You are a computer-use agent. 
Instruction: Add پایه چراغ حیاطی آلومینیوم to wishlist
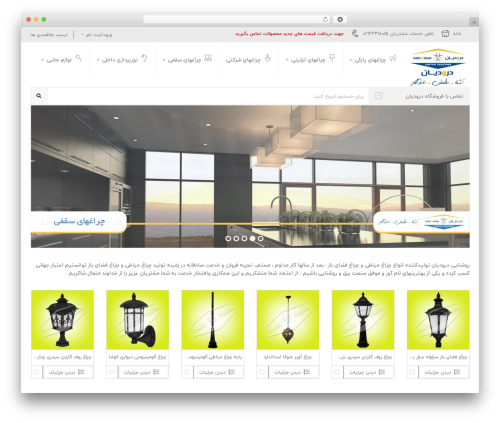[x=187, y=372]
